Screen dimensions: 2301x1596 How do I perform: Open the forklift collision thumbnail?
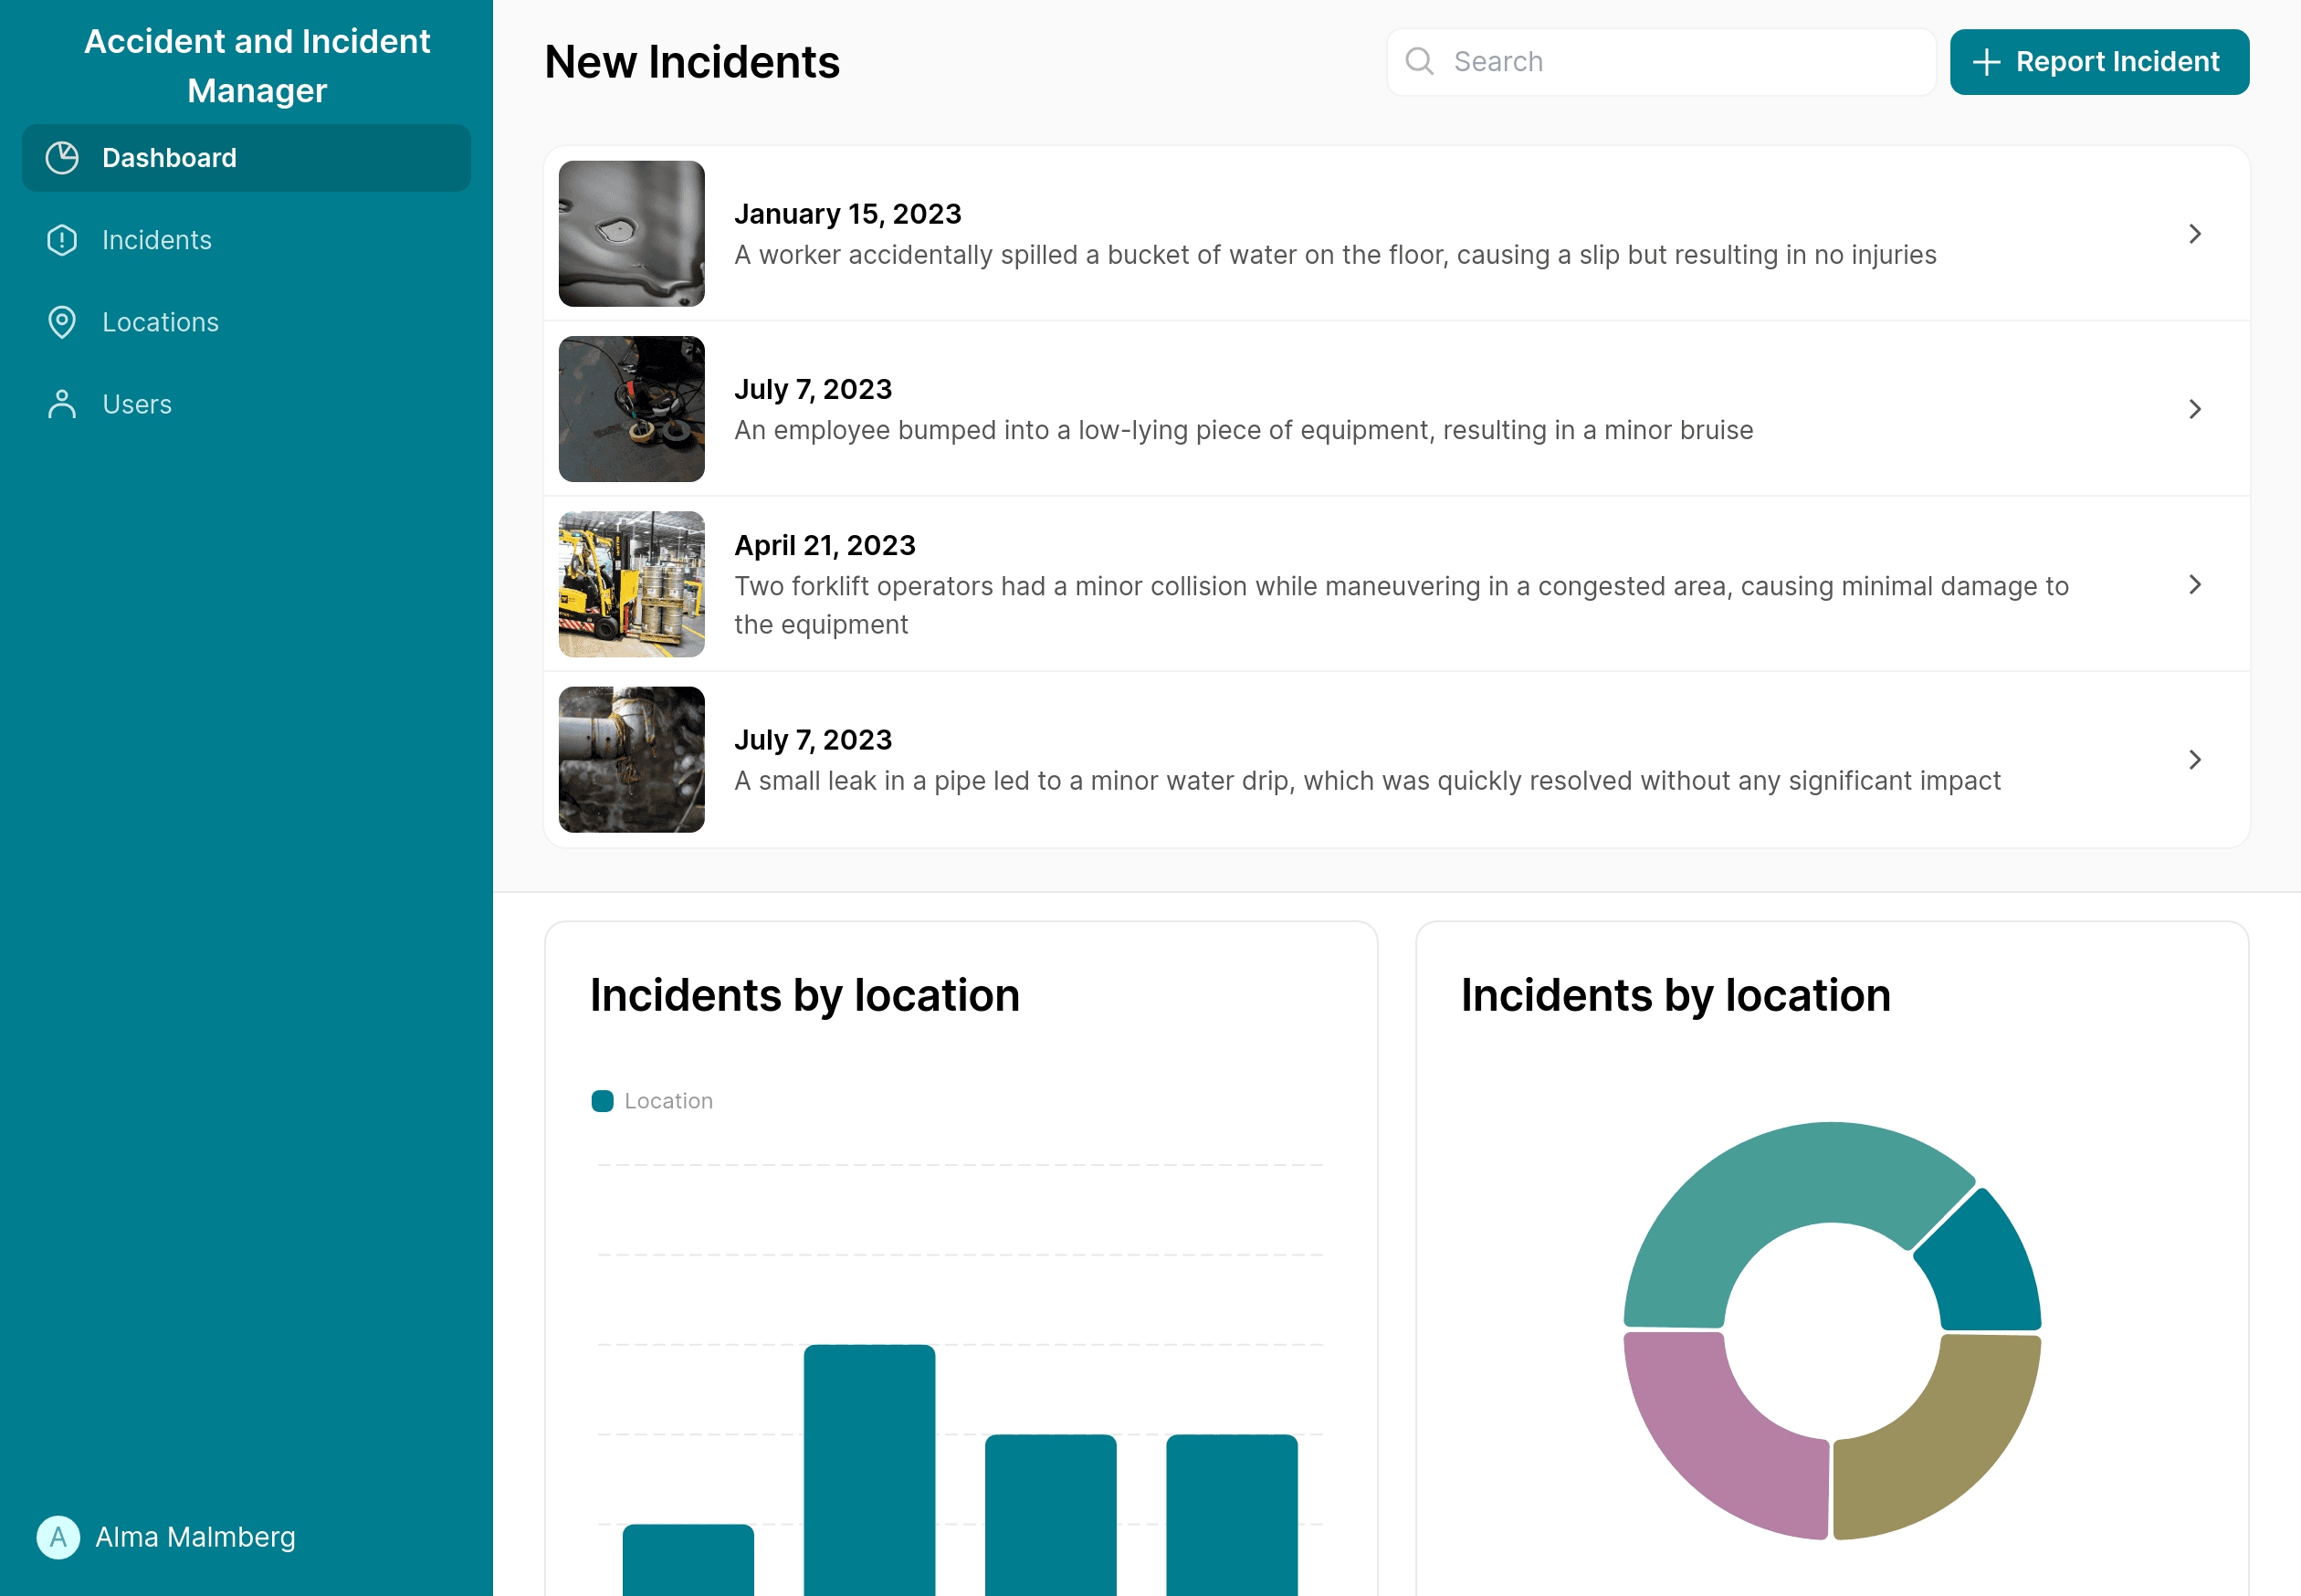click(x=632, y=584)
